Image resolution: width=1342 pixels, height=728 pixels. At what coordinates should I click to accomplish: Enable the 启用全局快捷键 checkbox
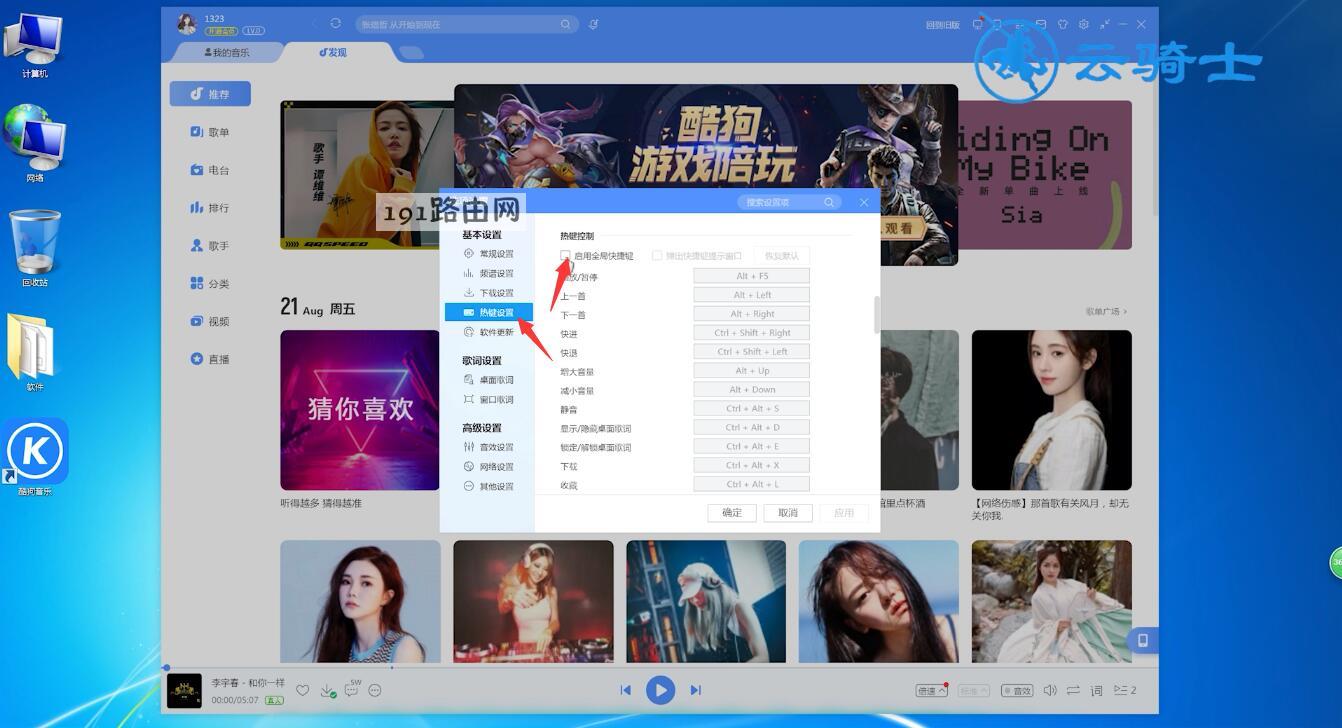pos(566,256)
